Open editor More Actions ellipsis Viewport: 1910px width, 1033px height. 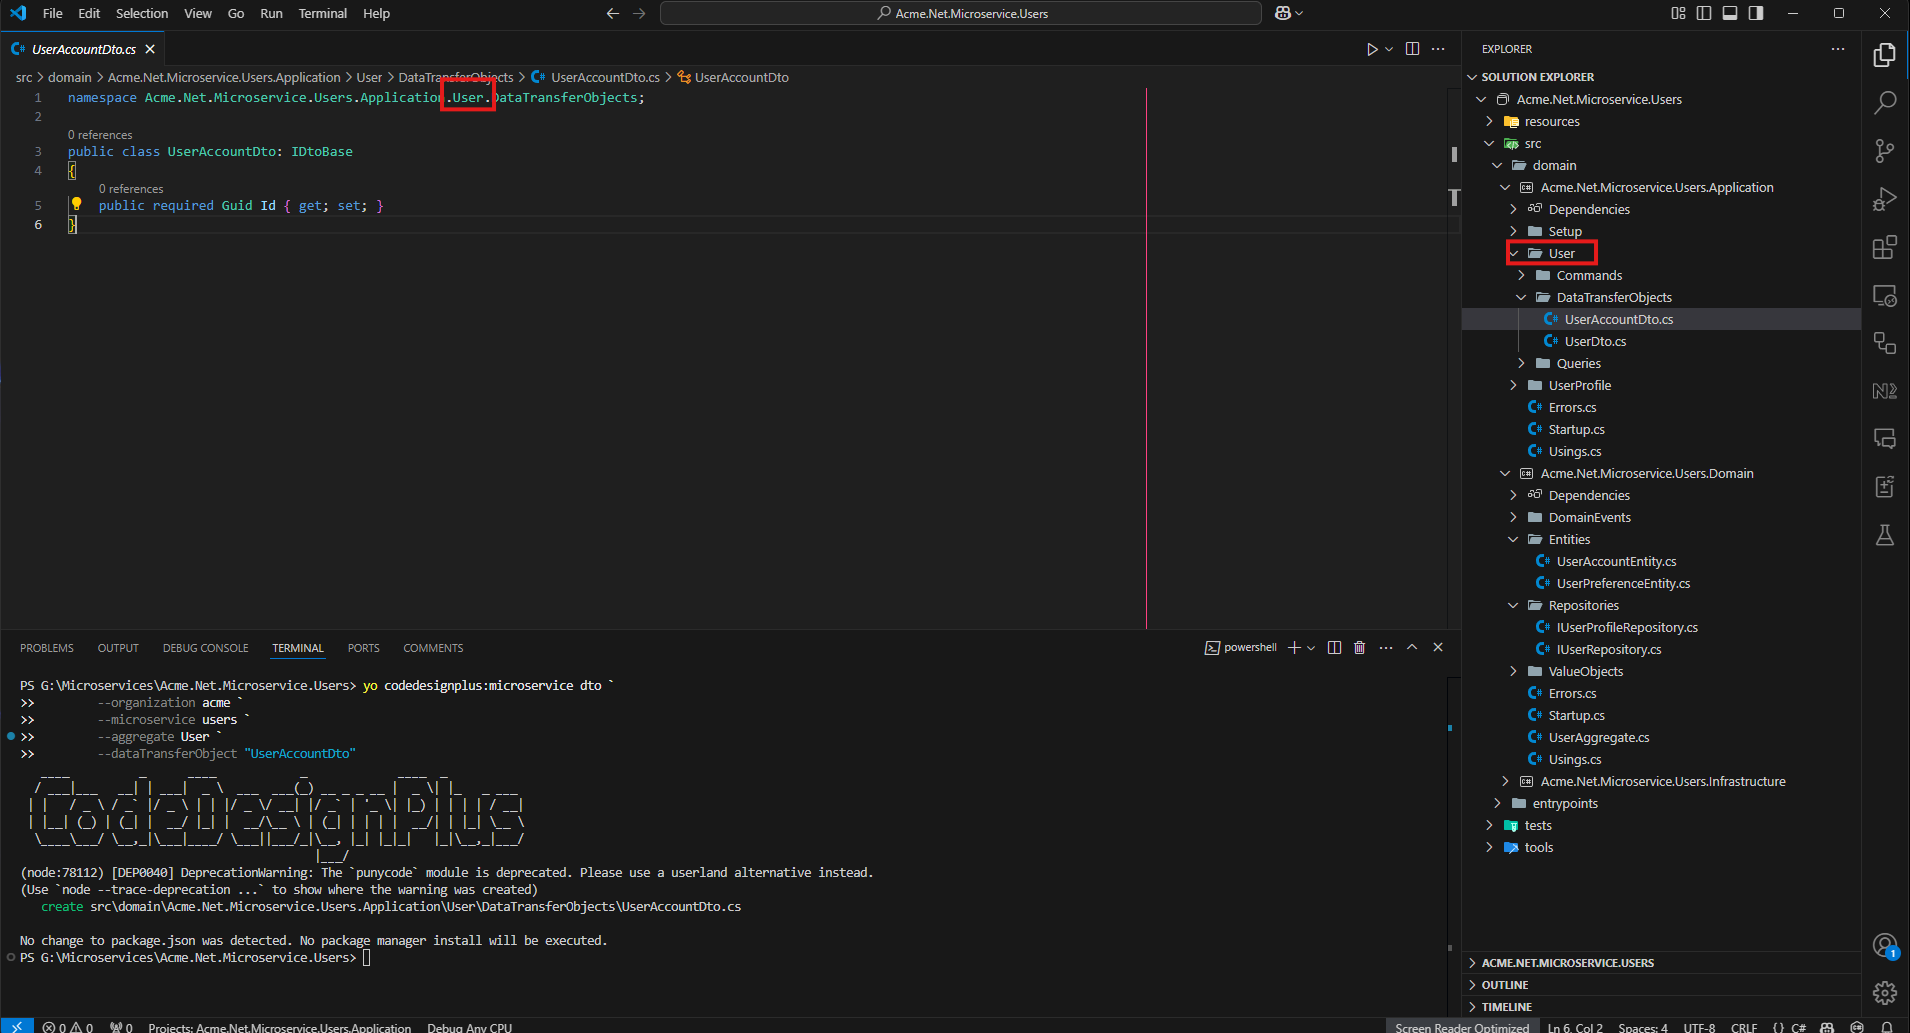(1438, 49)
